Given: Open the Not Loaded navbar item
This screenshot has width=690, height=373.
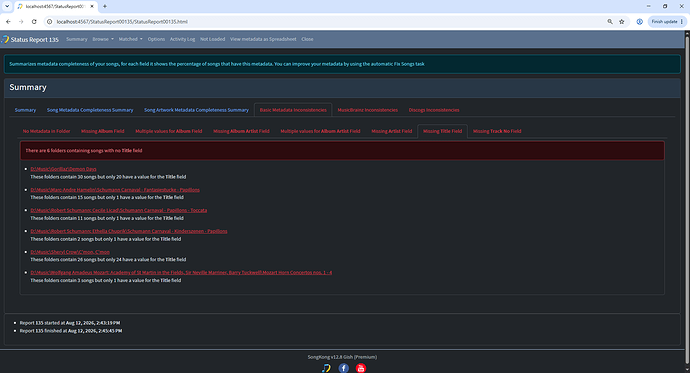Looking at the screenshot, I should click(213, 39).
